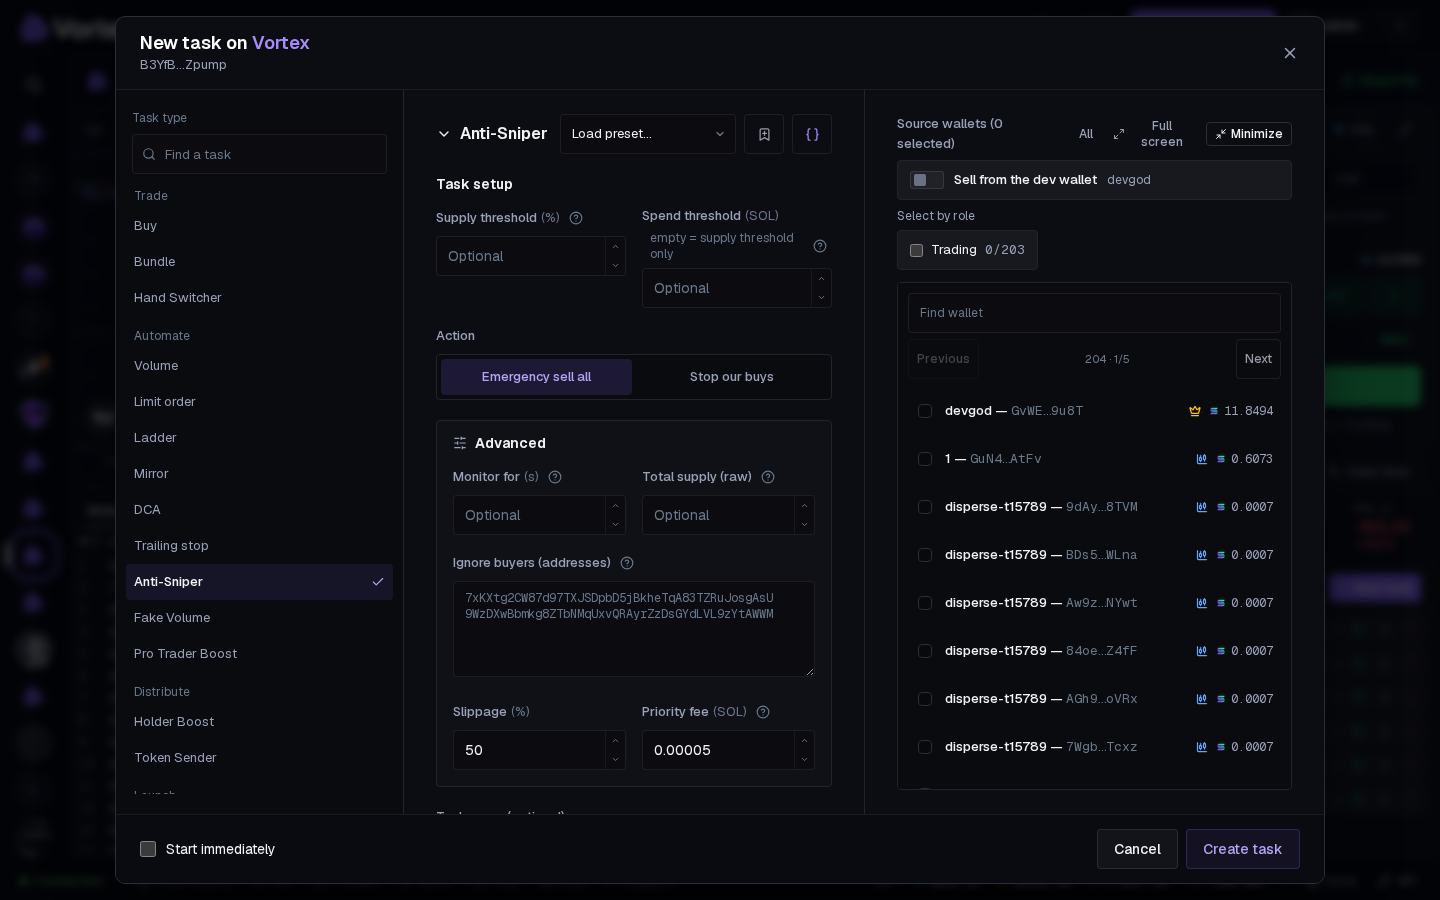Click the chart icon on wallet 9dAy..8TVM
The image size is (1440, 900).
click(x=1202, y=507)
